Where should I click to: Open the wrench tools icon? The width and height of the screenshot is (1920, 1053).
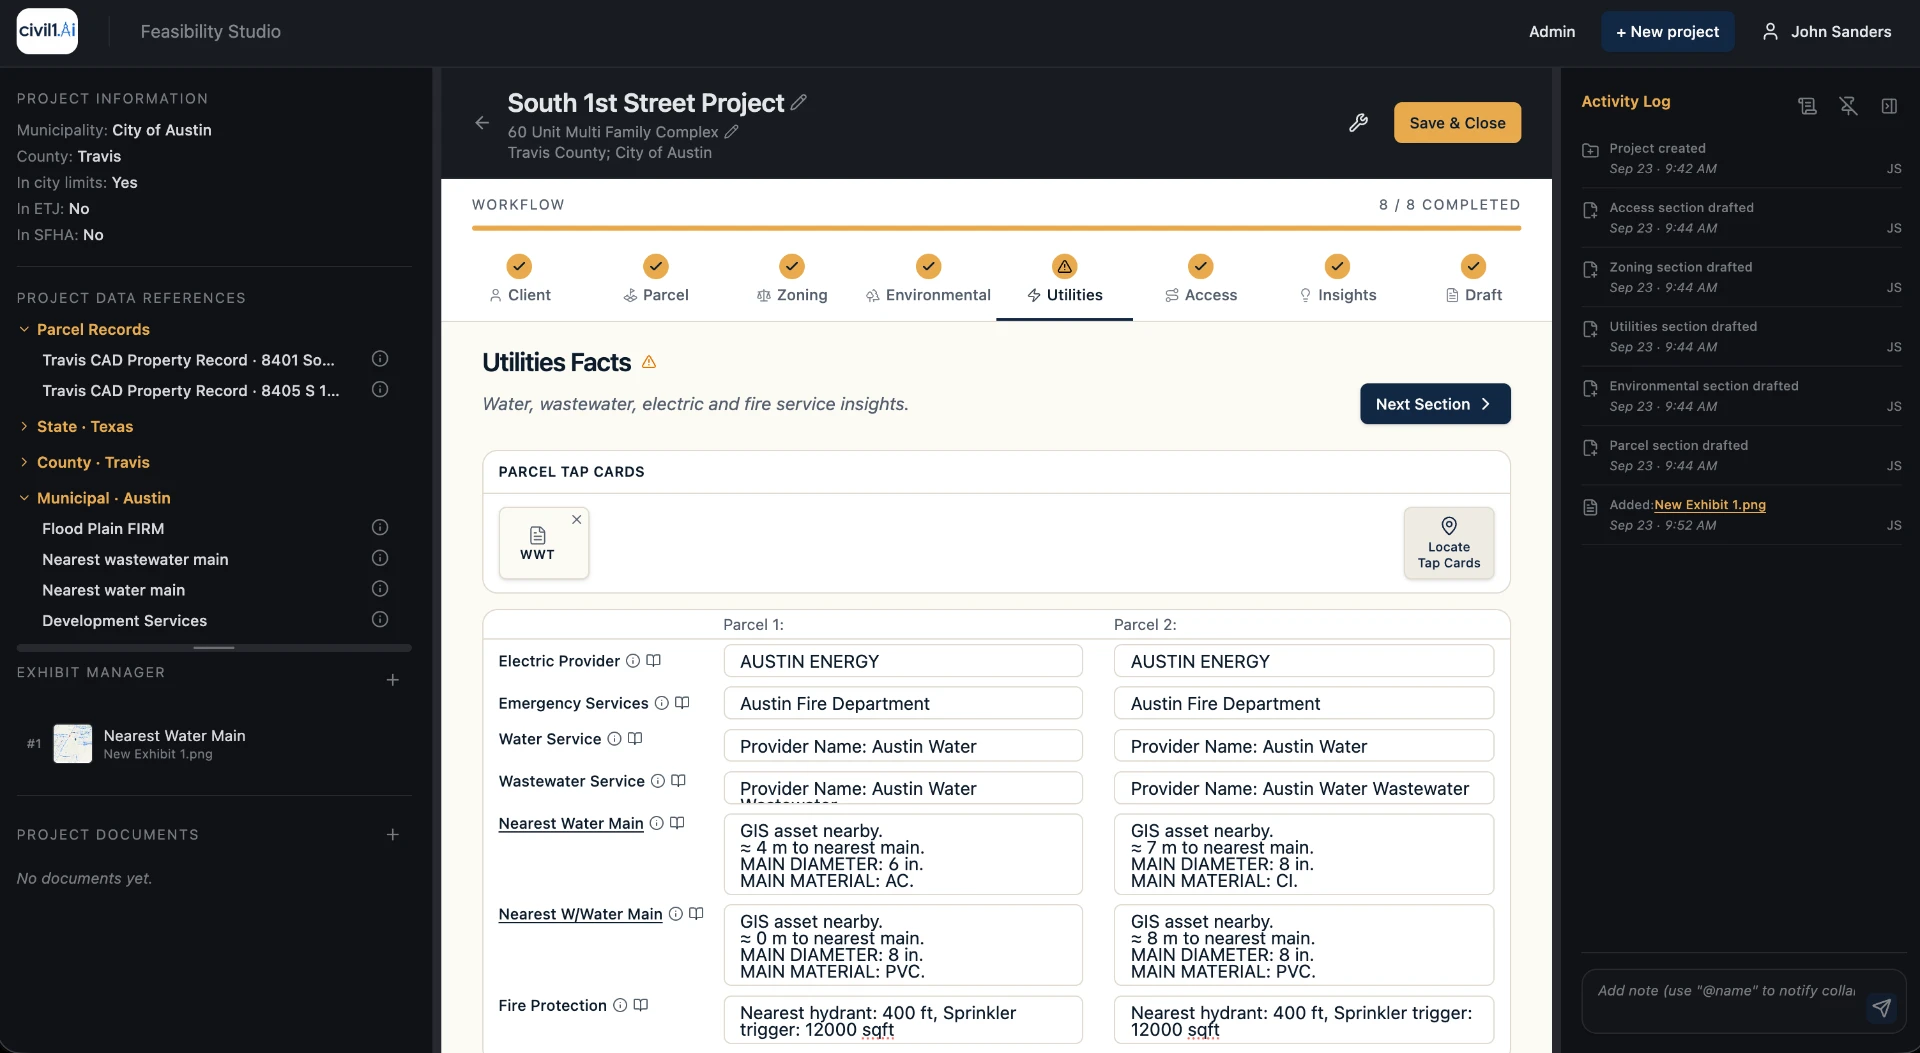pyautogui.click(x=1358, y=123)
